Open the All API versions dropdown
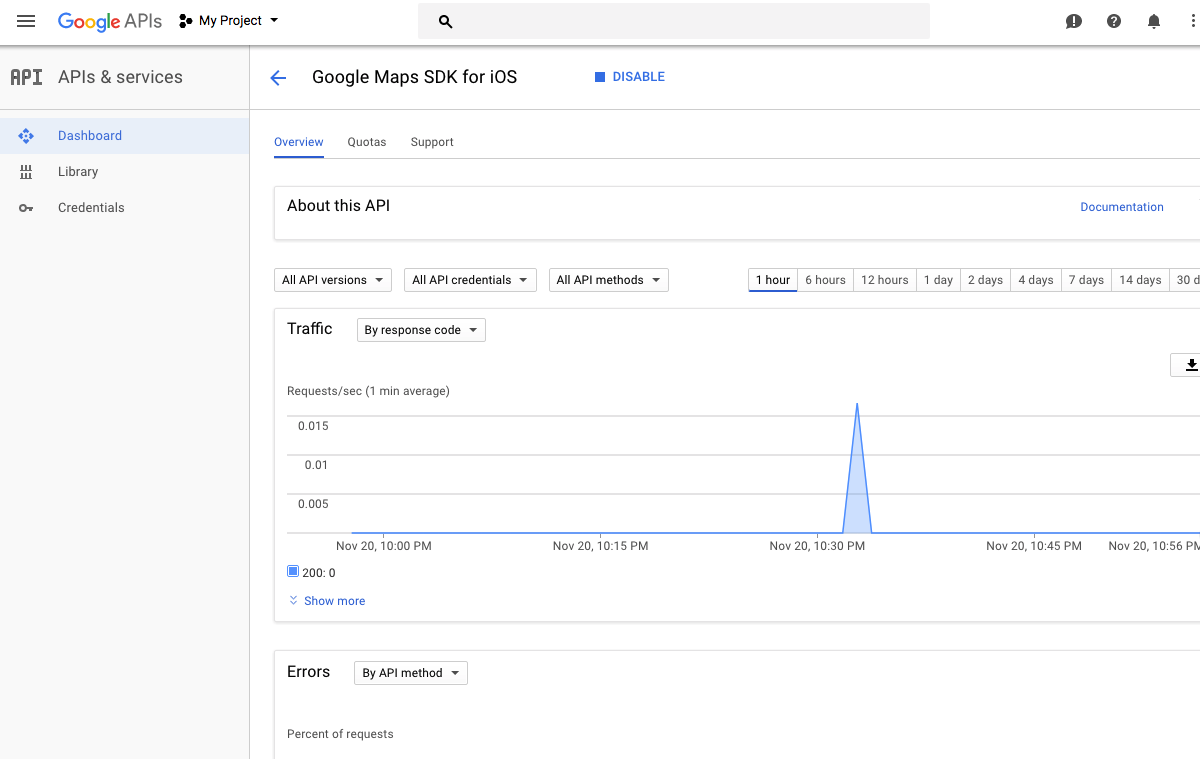The height and width of the screenshot is (759, 1200). coord(333,280)
